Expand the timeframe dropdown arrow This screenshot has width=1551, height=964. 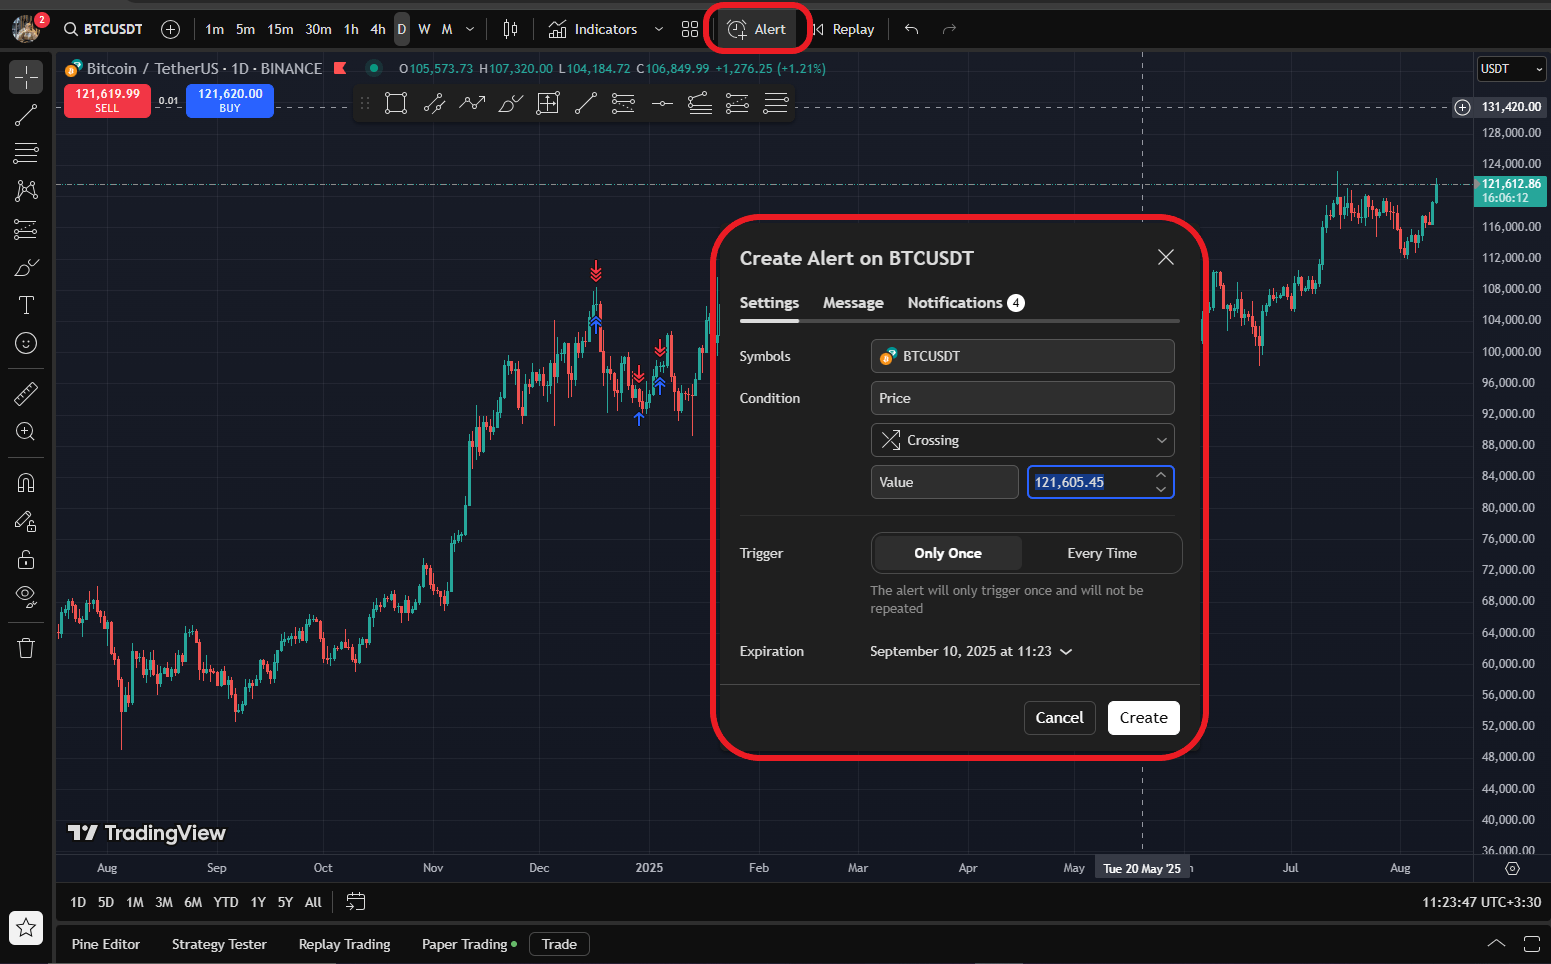click(x=470, y=29)
